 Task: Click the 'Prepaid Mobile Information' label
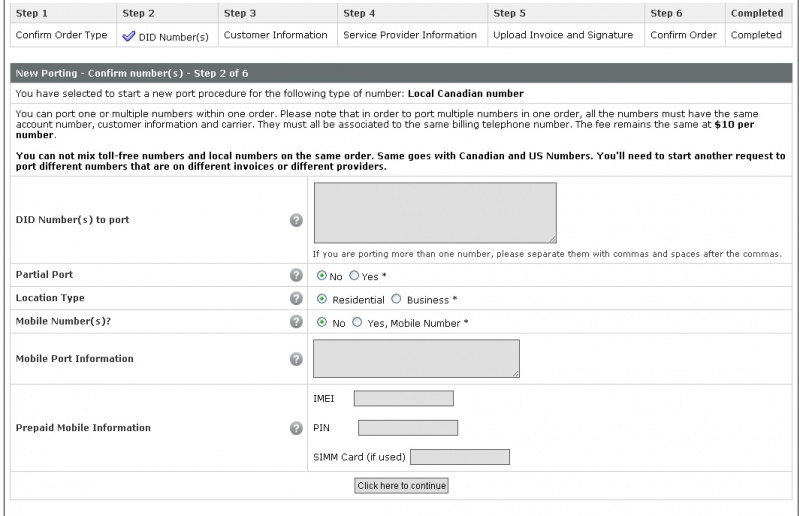pyautogui.click(x=83, y=428)
